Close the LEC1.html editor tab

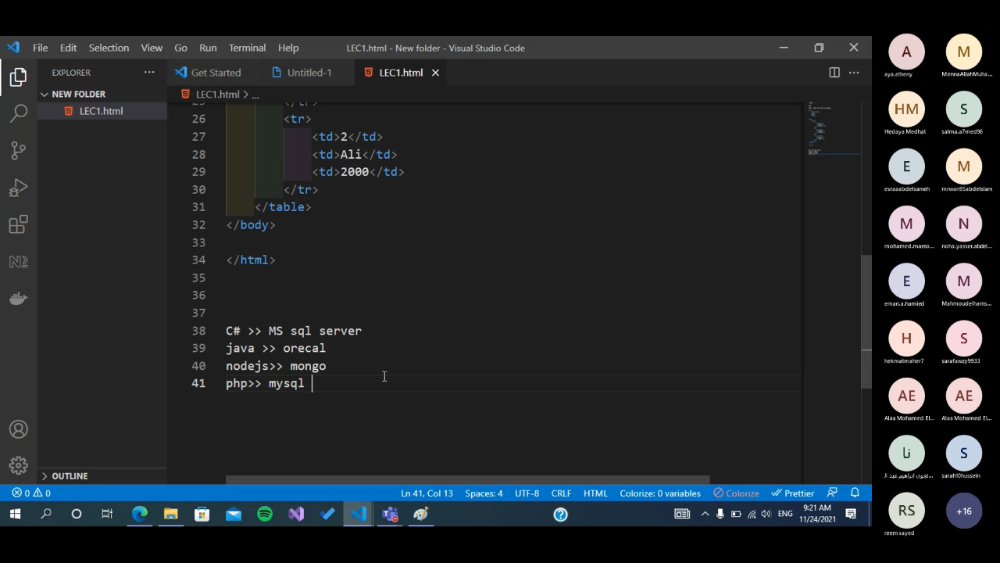click(x=436, y=73)
